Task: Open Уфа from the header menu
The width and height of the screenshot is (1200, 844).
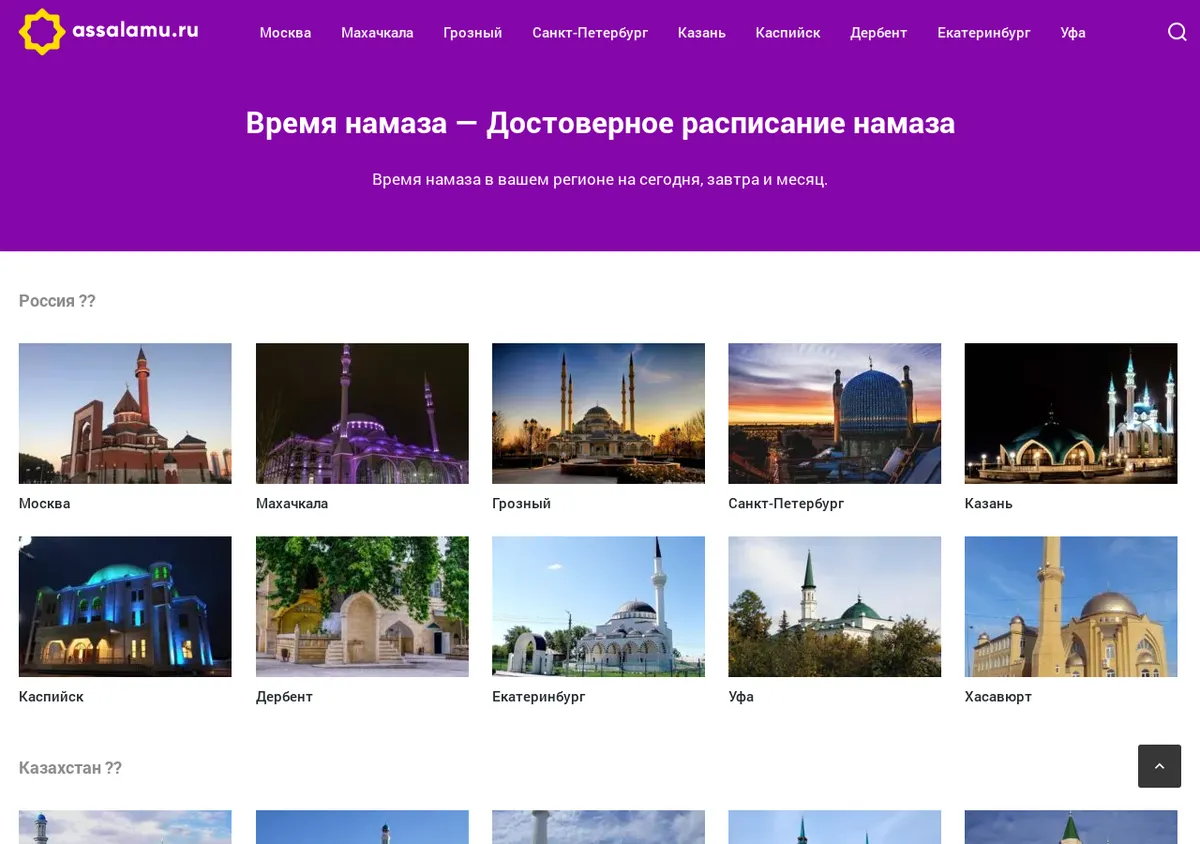Action: 1073,33
